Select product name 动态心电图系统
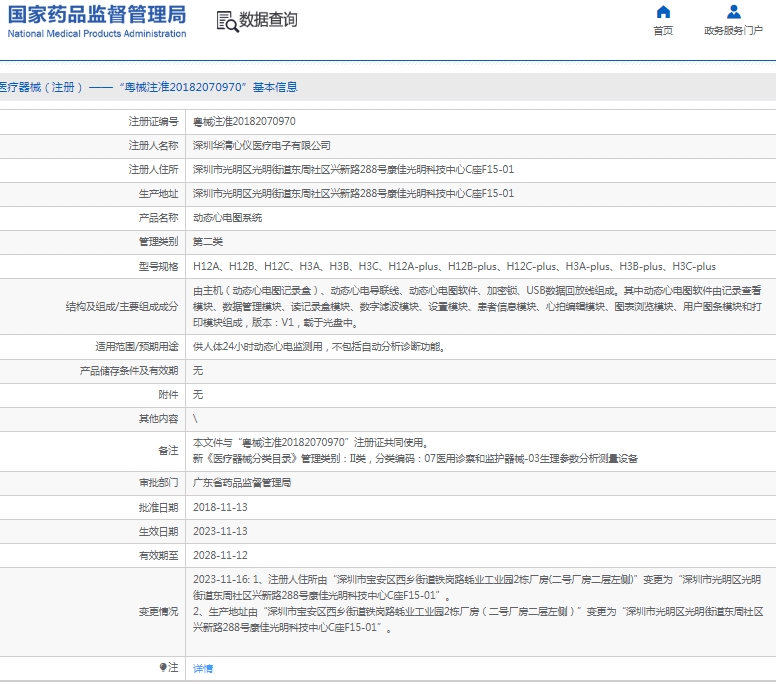 (x=228, y=218)
